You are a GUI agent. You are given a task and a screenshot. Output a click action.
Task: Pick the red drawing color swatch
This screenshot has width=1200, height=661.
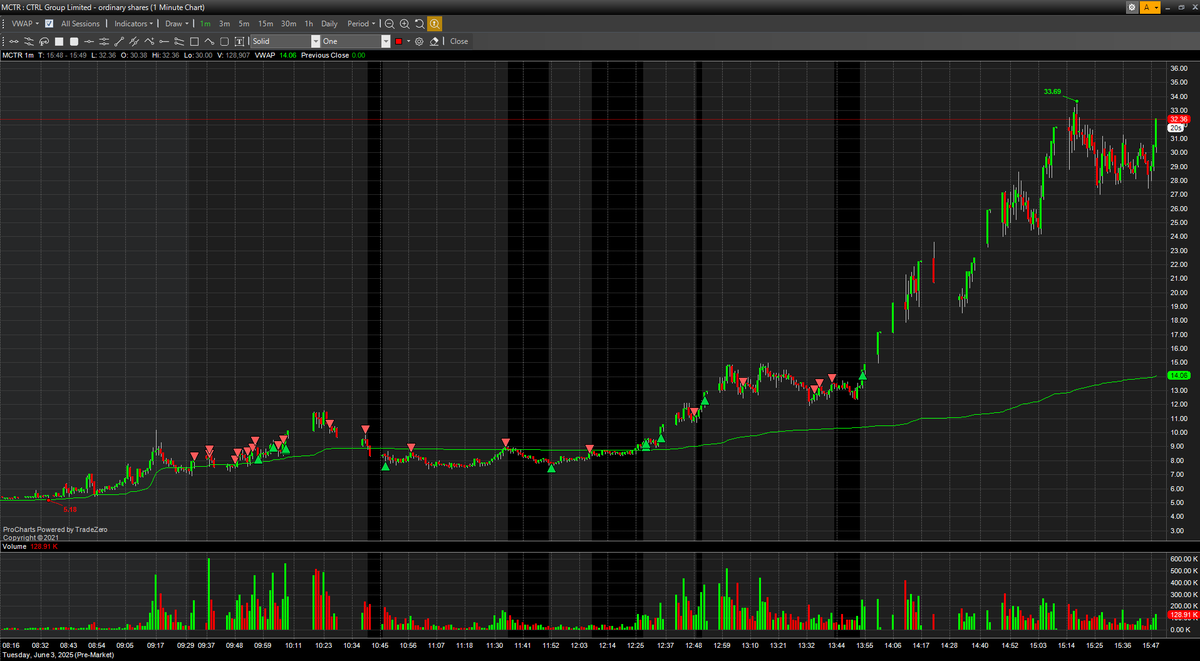[398, 41]
